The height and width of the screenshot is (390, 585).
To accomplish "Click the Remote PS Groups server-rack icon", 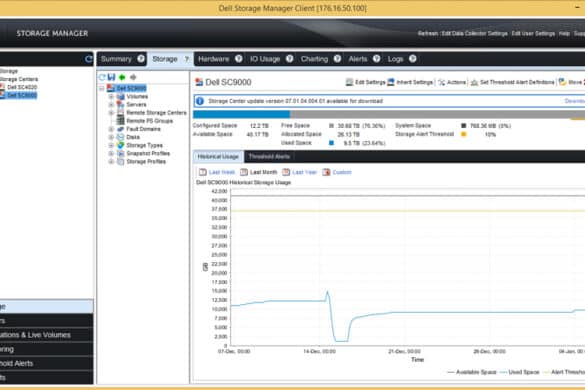I will (121, 121).
